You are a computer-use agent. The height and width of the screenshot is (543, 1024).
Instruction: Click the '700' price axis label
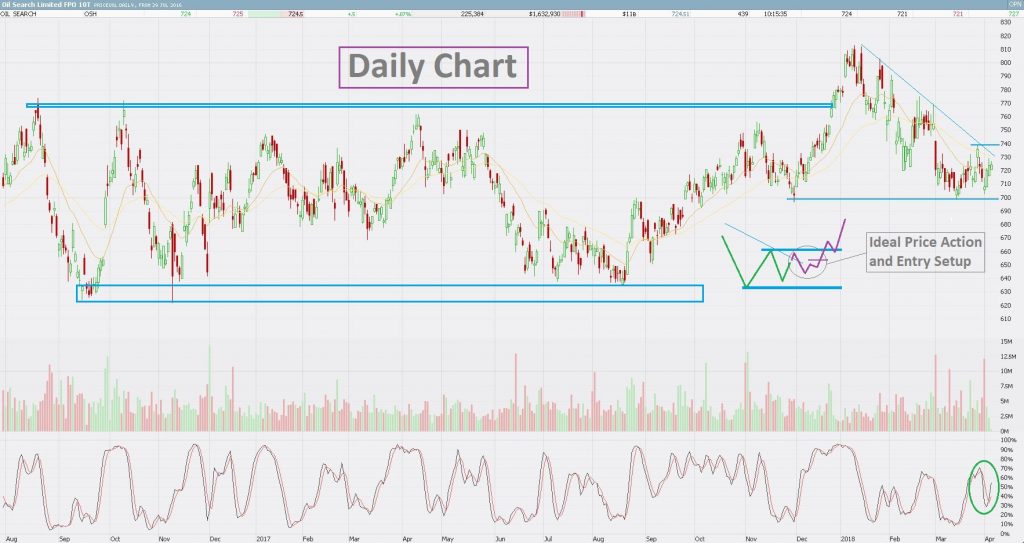(1006, 198)
